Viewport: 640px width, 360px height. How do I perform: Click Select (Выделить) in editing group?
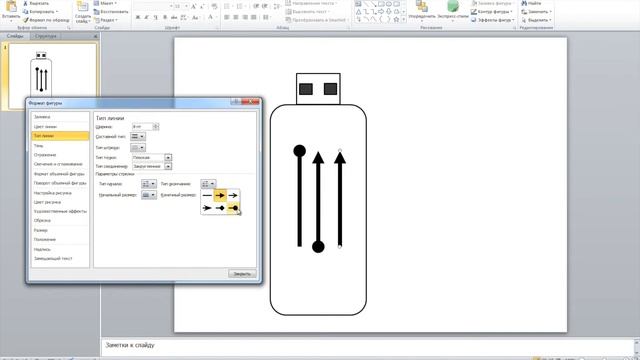[x=537, y=20]
